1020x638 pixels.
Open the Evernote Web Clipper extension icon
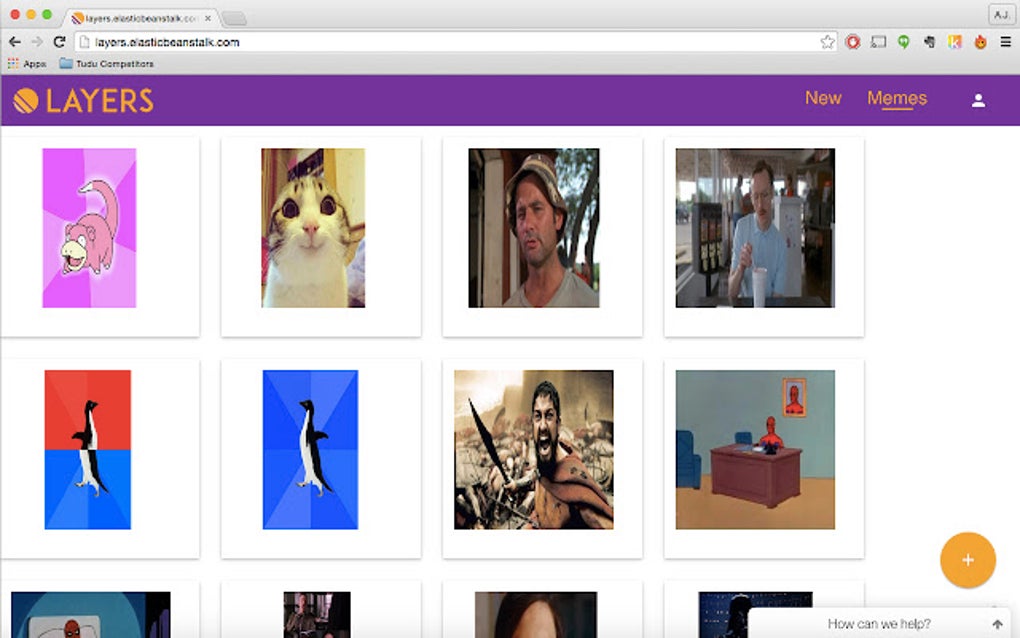click(x=930, y=42)
